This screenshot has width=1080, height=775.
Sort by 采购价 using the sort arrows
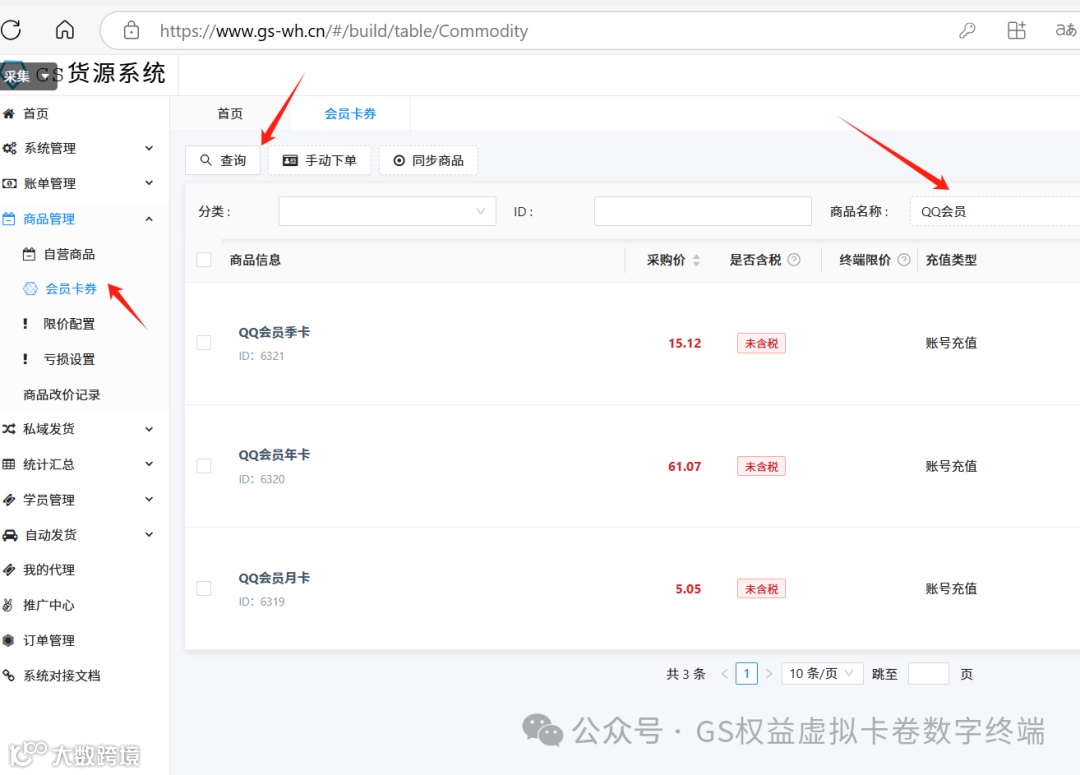pos(696,260)
